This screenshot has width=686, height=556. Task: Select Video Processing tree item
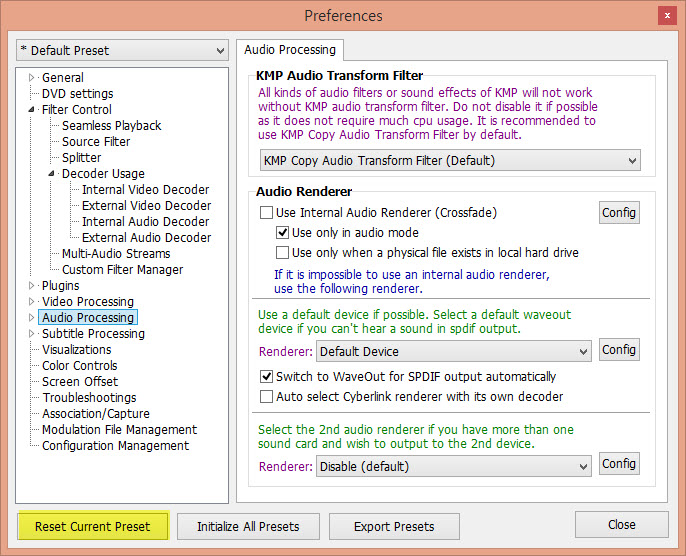pos(88,301)
